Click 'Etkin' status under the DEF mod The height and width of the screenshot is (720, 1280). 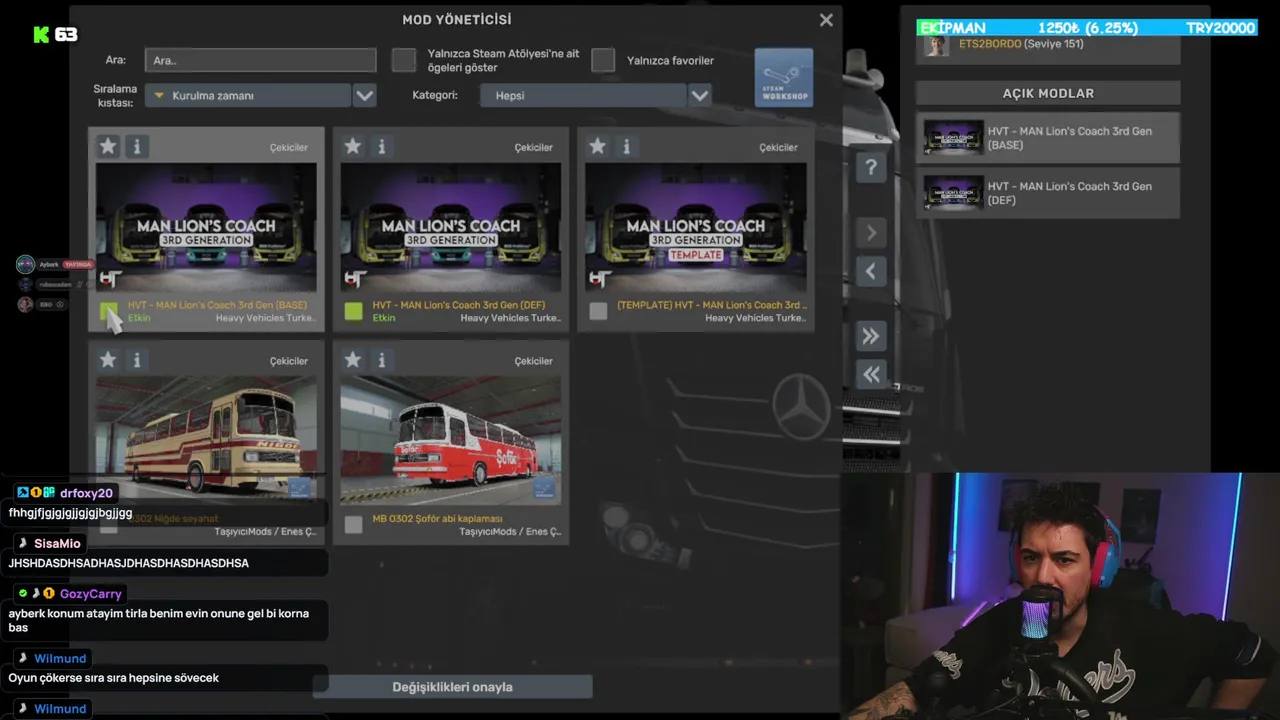pos(384,318)
